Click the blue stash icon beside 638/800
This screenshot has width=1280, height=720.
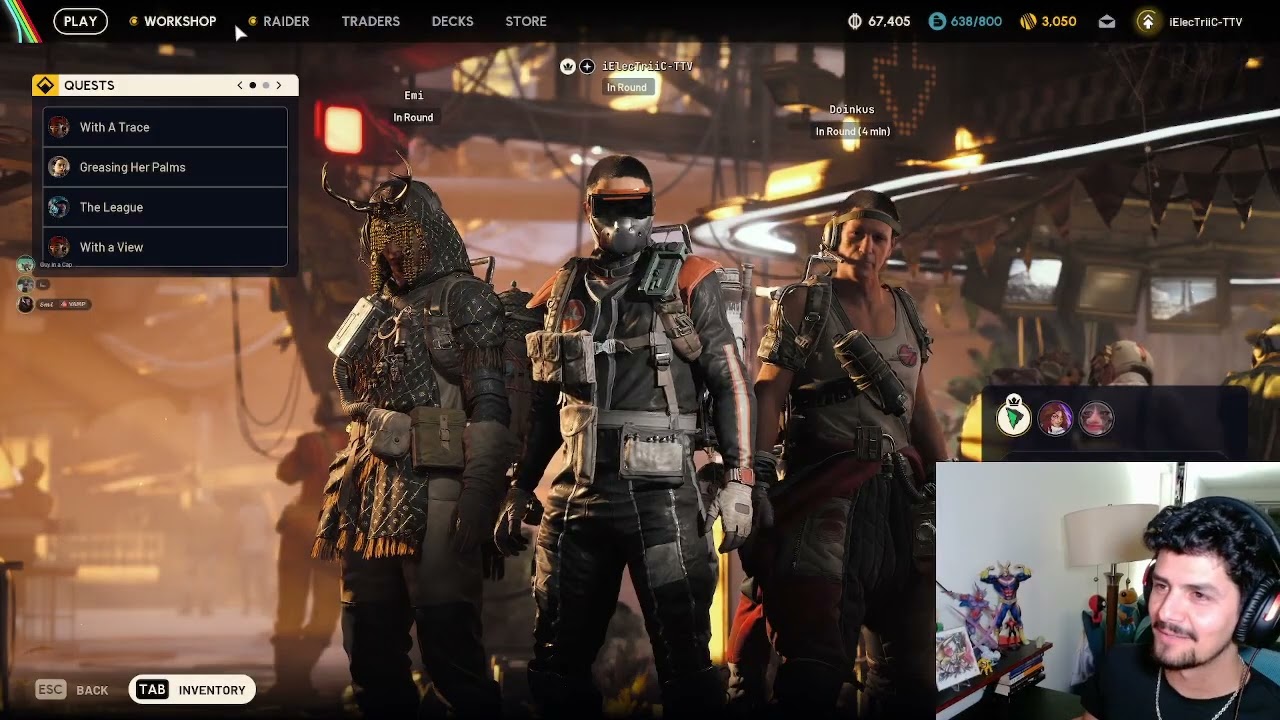pyautogui.click(x=937, y=21)
